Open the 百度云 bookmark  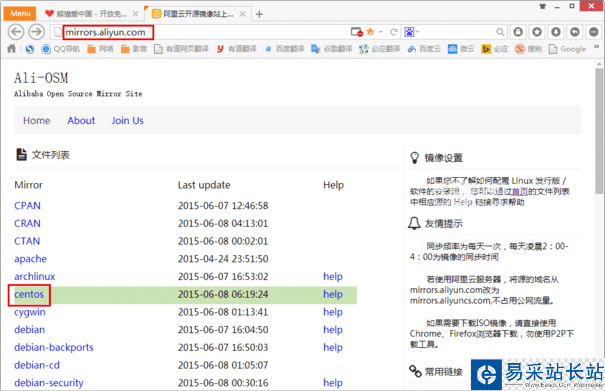coord(424,49)
